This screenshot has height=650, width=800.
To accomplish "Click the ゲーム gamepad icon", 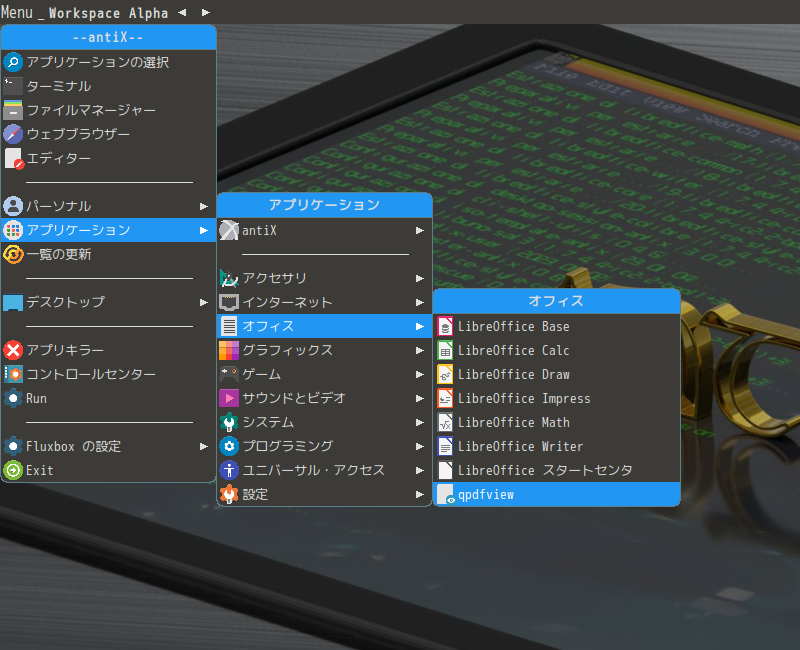I will coord(229,374).
